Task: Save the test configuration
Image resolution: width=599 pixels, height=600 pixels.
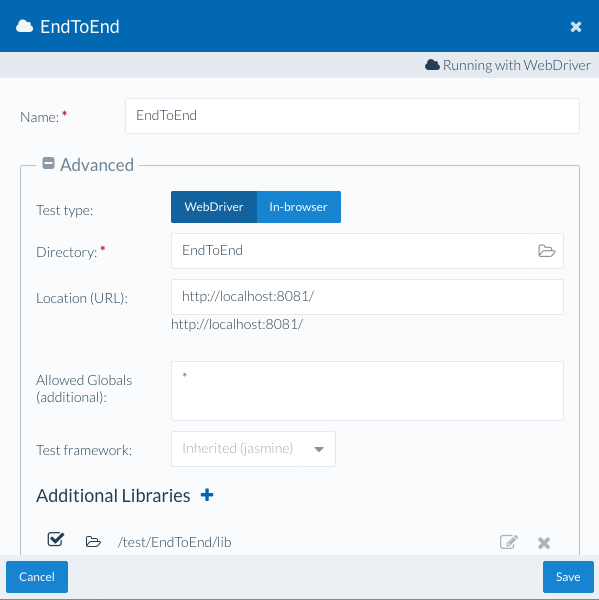Action: pyautogui.click(x=568, y=577)
